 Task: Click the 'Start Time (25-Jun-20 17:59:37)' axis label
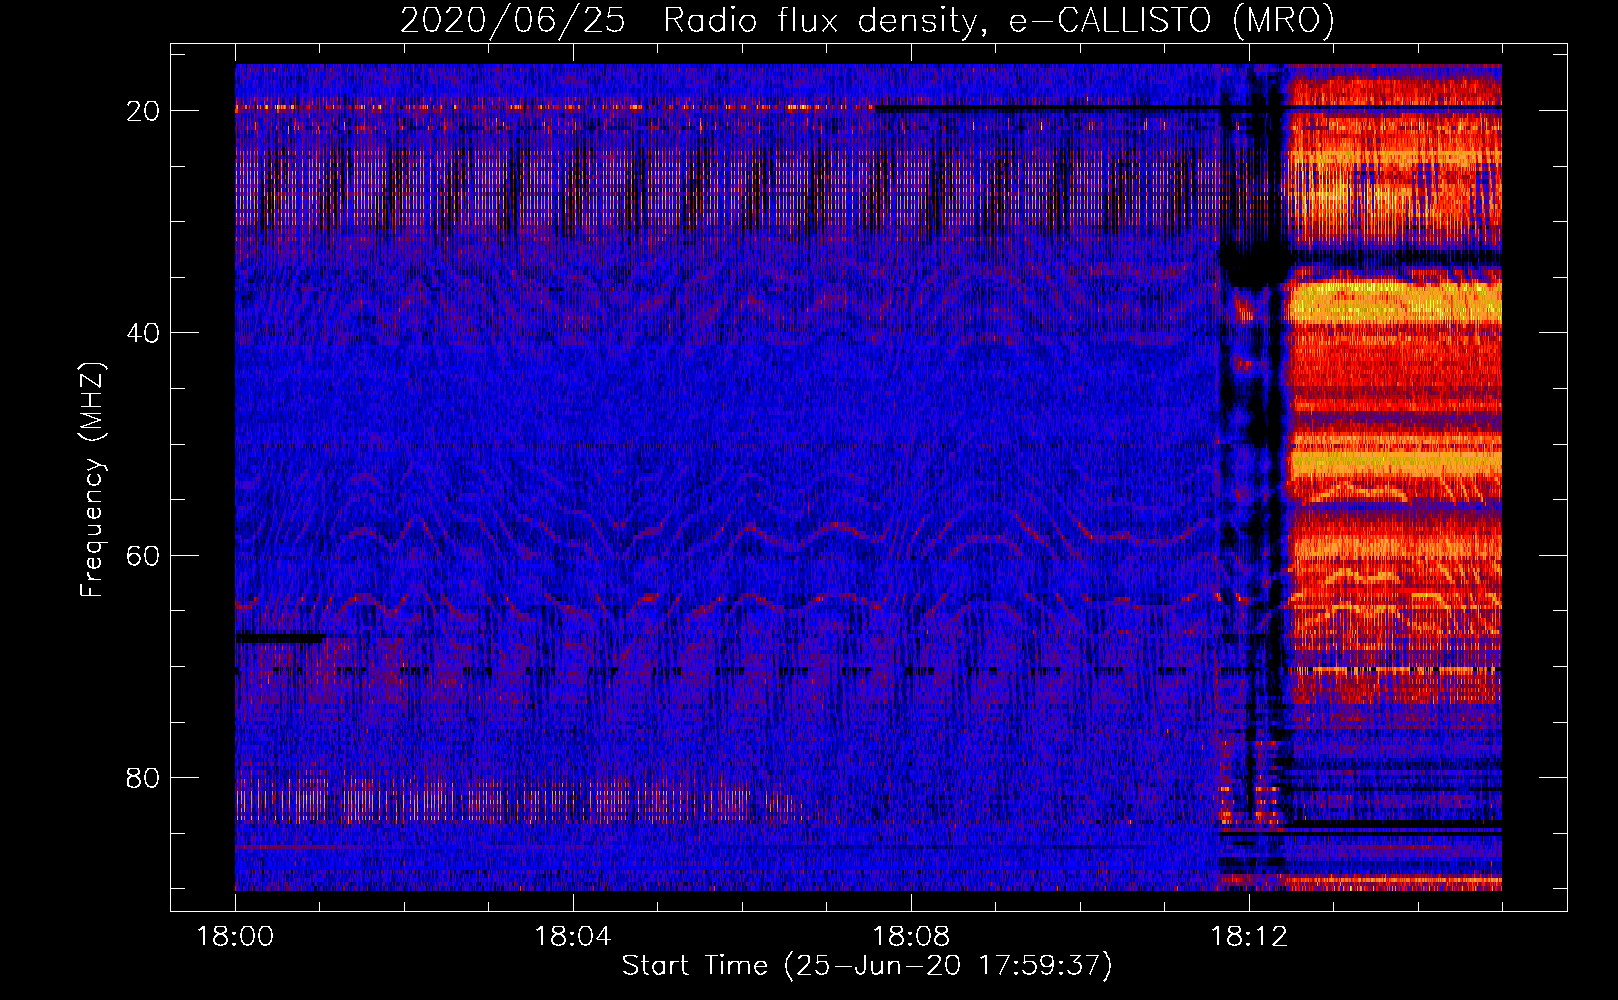pyautogui.click(x=867, y=966)
